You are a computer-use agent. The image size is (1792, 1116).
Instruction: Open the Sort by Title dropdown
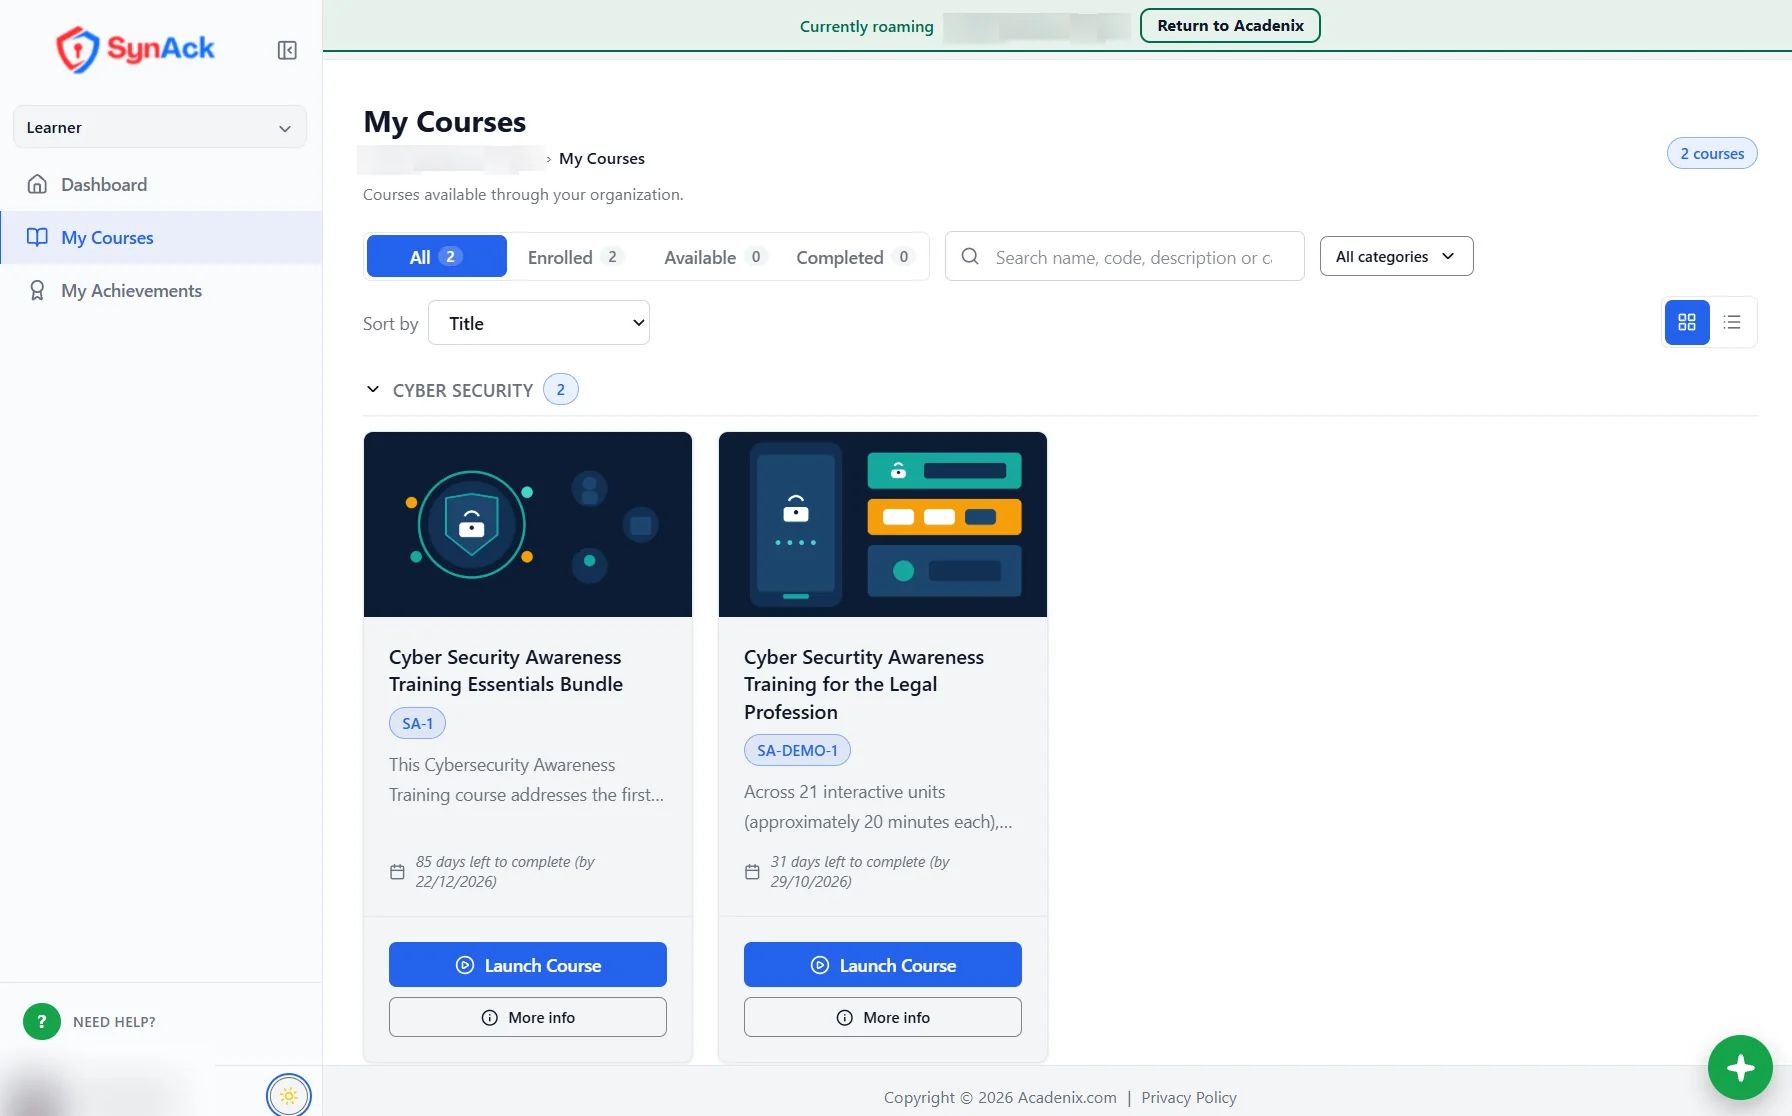539,323
